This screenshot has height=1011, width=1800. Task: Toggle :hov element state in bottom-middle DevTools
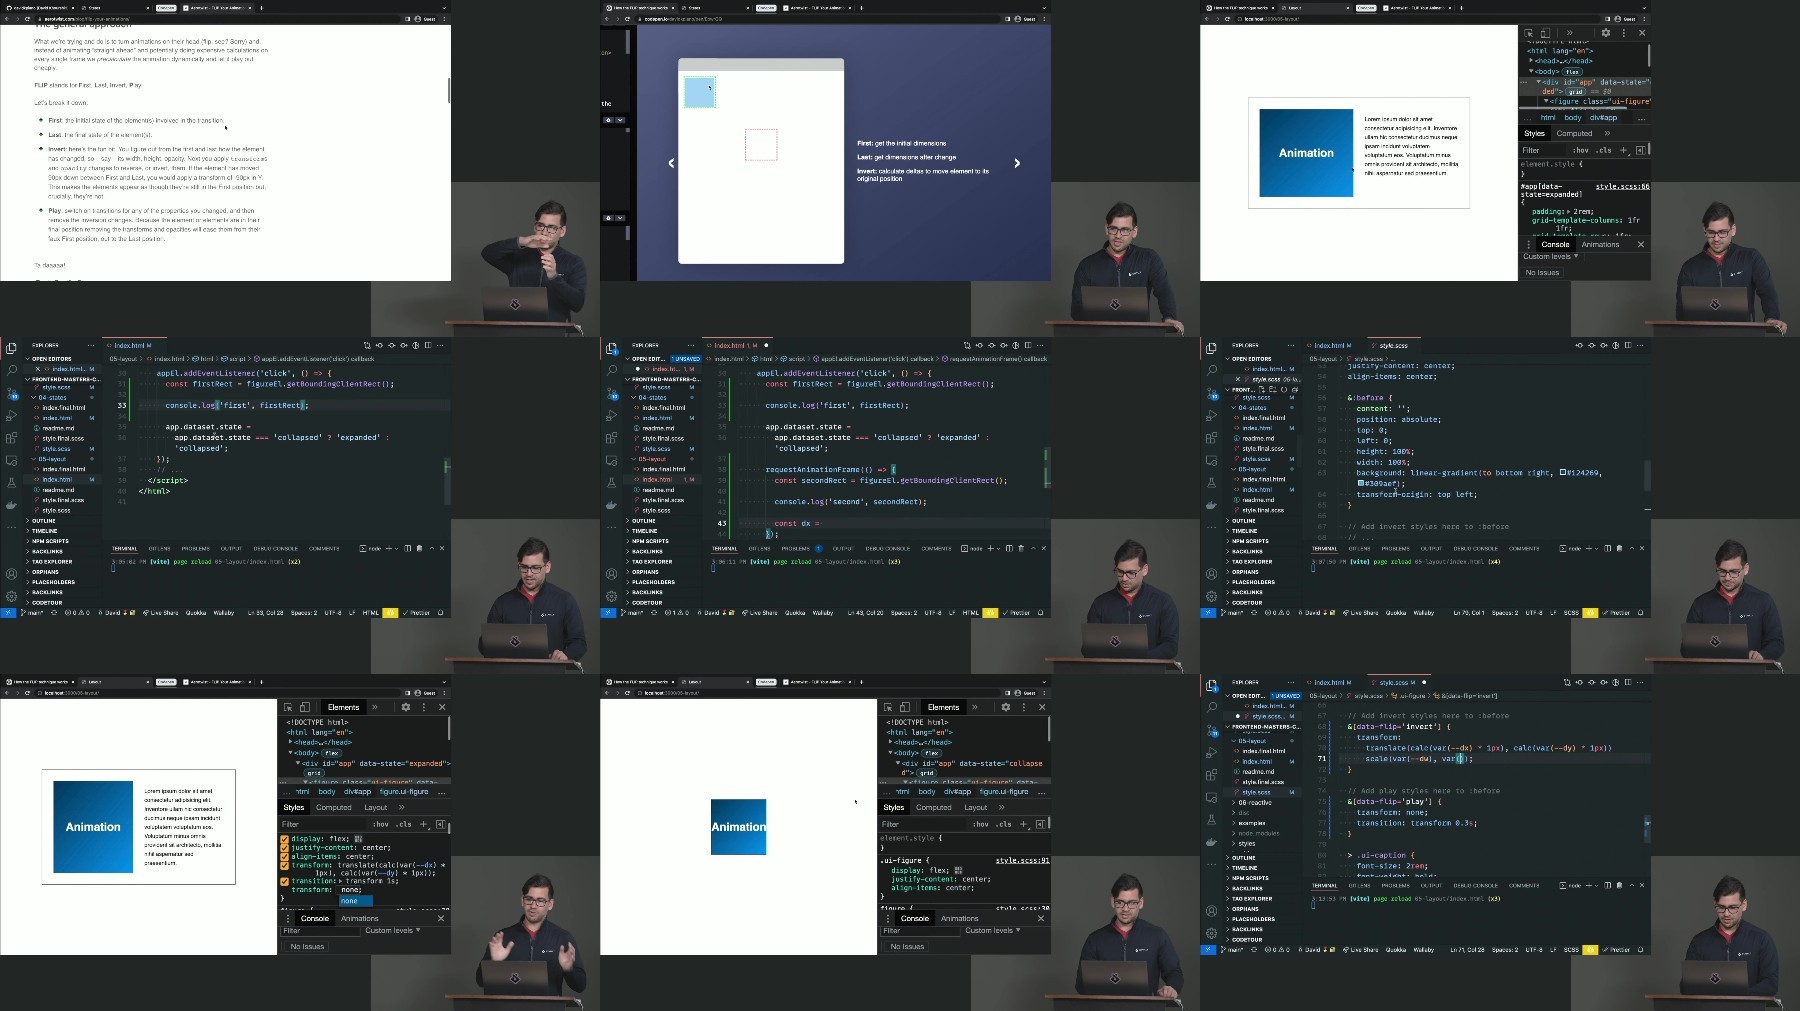coord(981,824)
